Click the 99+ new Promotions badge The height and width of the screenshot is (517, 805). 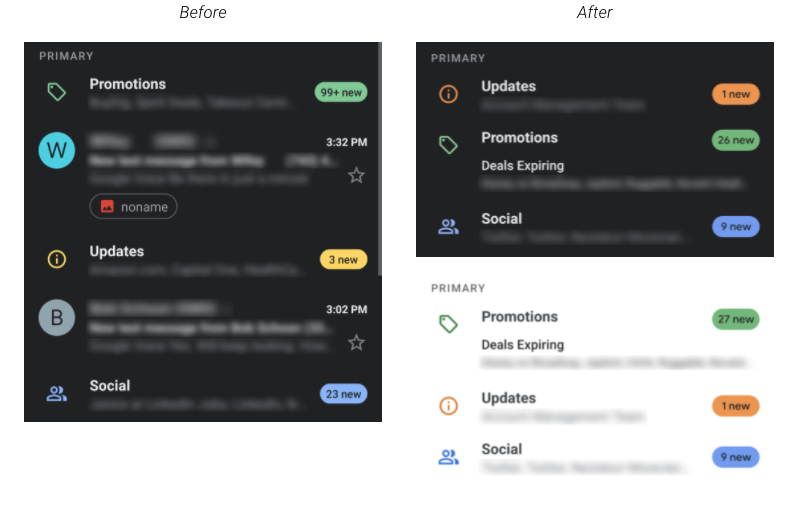coord(341,92)
